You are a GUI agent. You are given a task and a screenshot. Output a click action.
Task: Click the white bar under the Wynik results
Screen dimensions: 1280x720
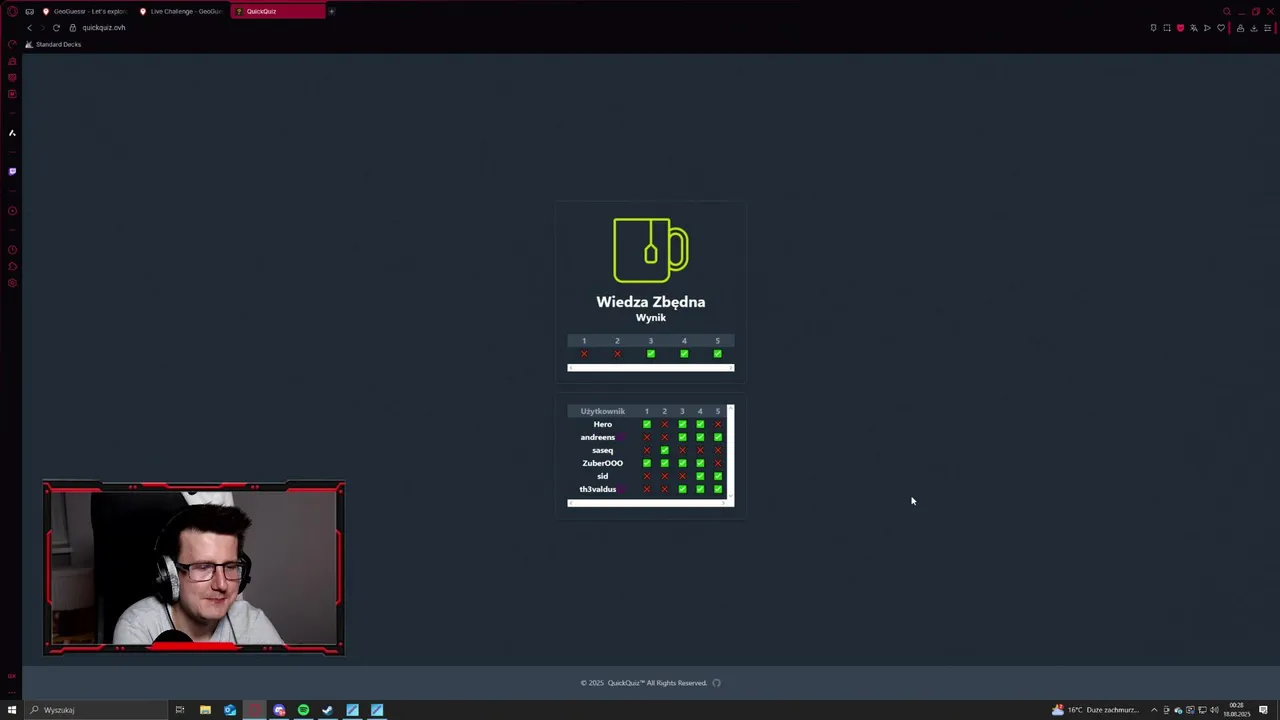(x=651, y=367)
